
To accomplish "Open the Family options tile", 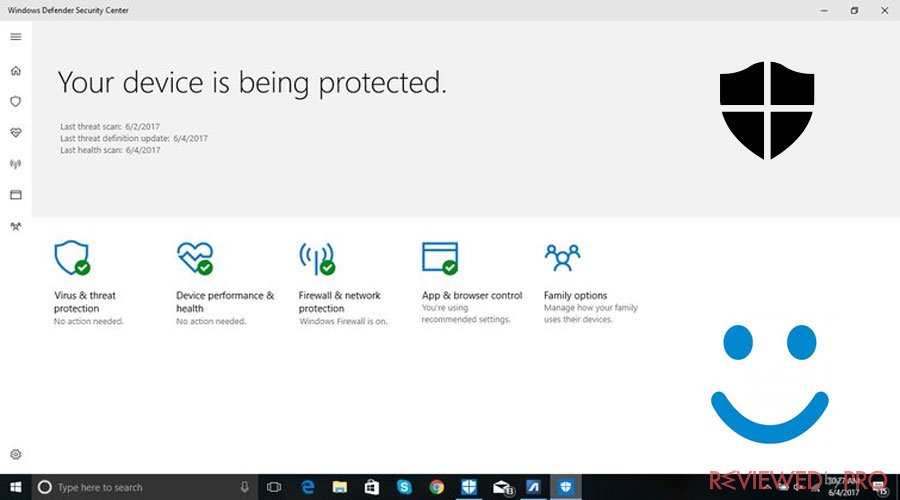I will point(591,282).
